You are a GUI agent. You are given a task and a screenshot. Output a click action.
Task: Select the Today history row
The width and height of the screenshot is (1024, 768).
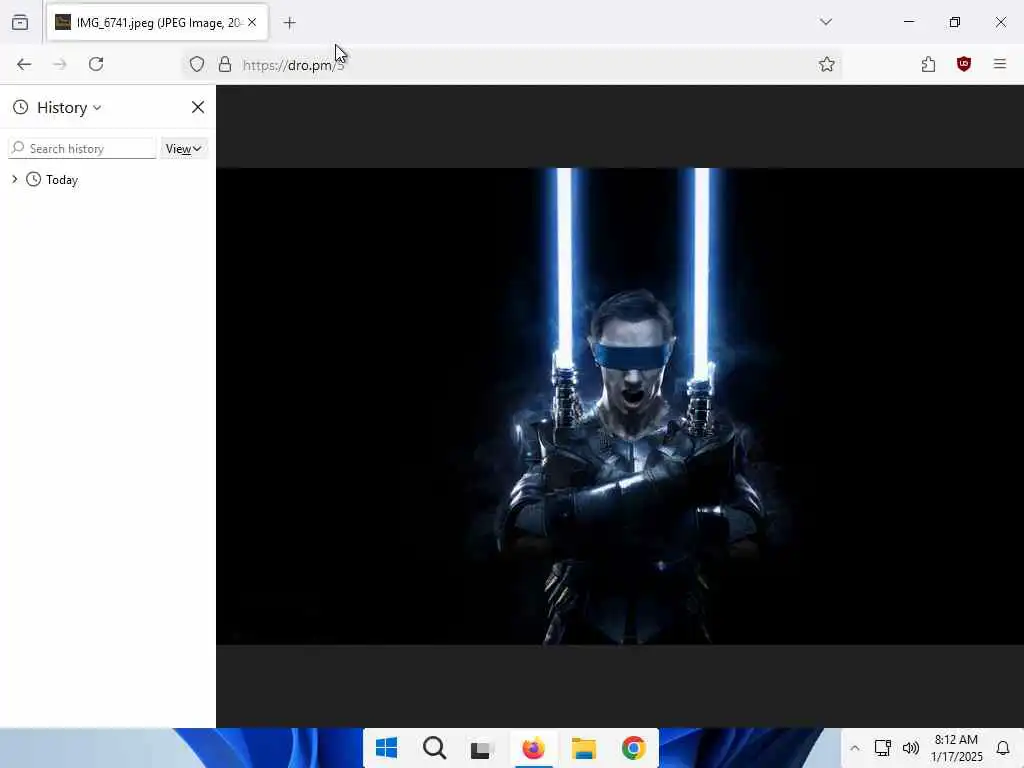tap(108, 180)
